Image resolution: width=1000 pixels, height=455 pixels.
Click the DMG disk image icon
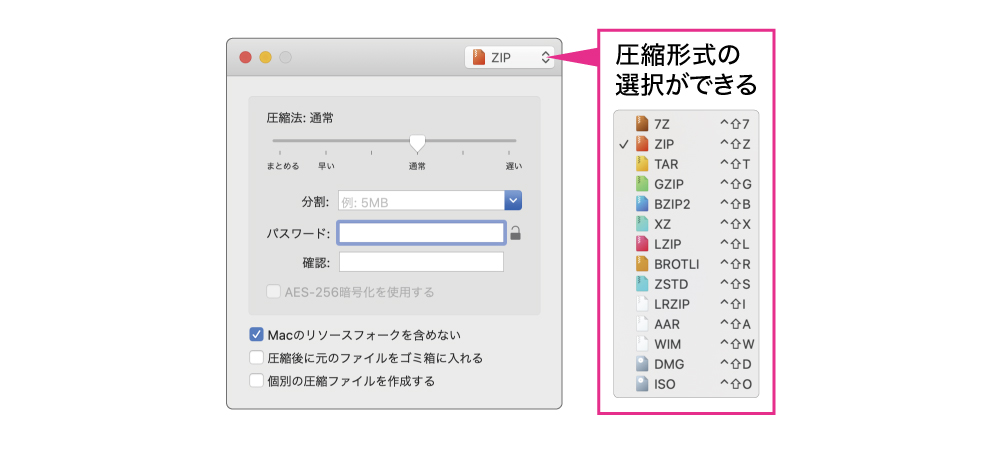coord(642,364)
